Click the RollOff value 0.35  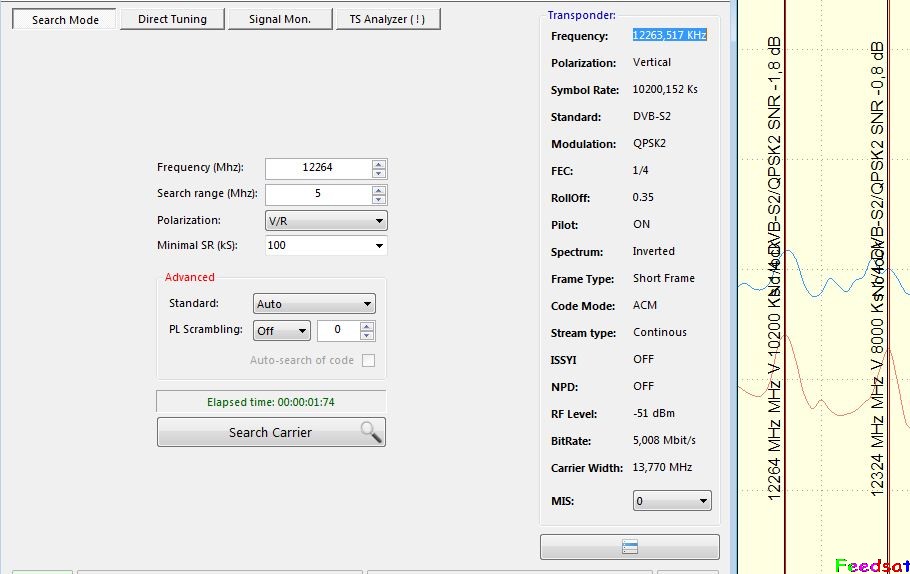[642, 197]
